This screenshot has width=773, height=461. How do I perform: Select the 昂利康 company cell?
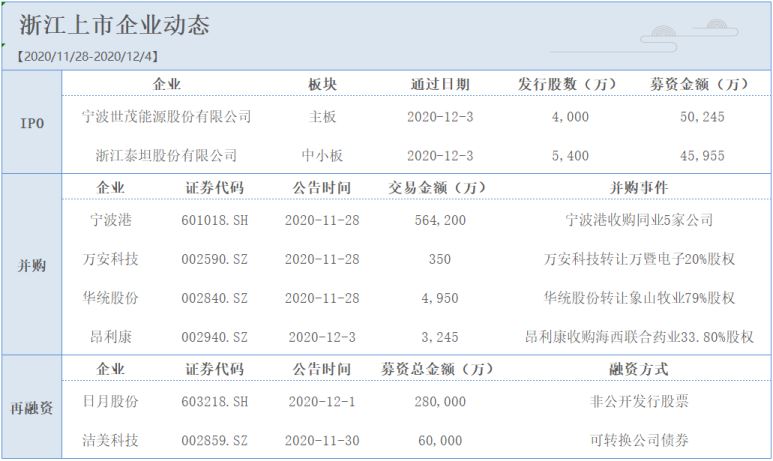(111, 337)
